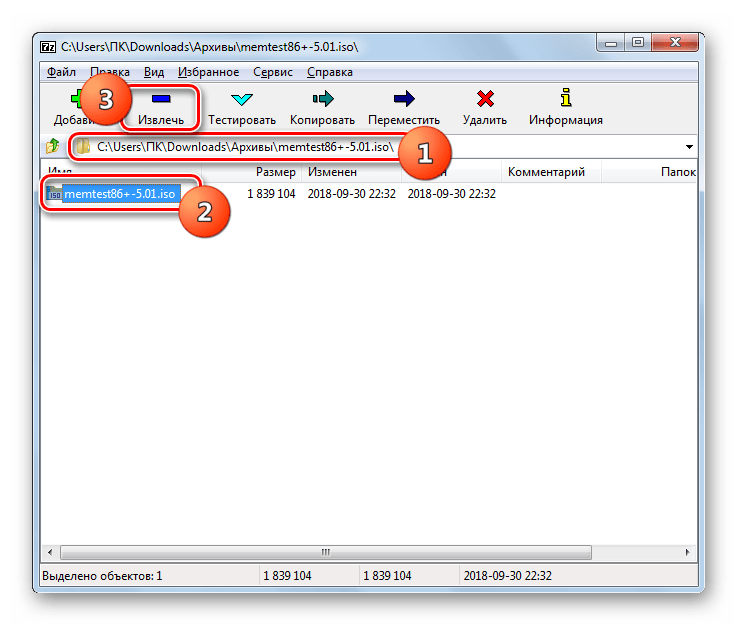The image size is (738, 626).
Task: Click the Move (Переместить) toolbar icon
Action: point(404,99)
